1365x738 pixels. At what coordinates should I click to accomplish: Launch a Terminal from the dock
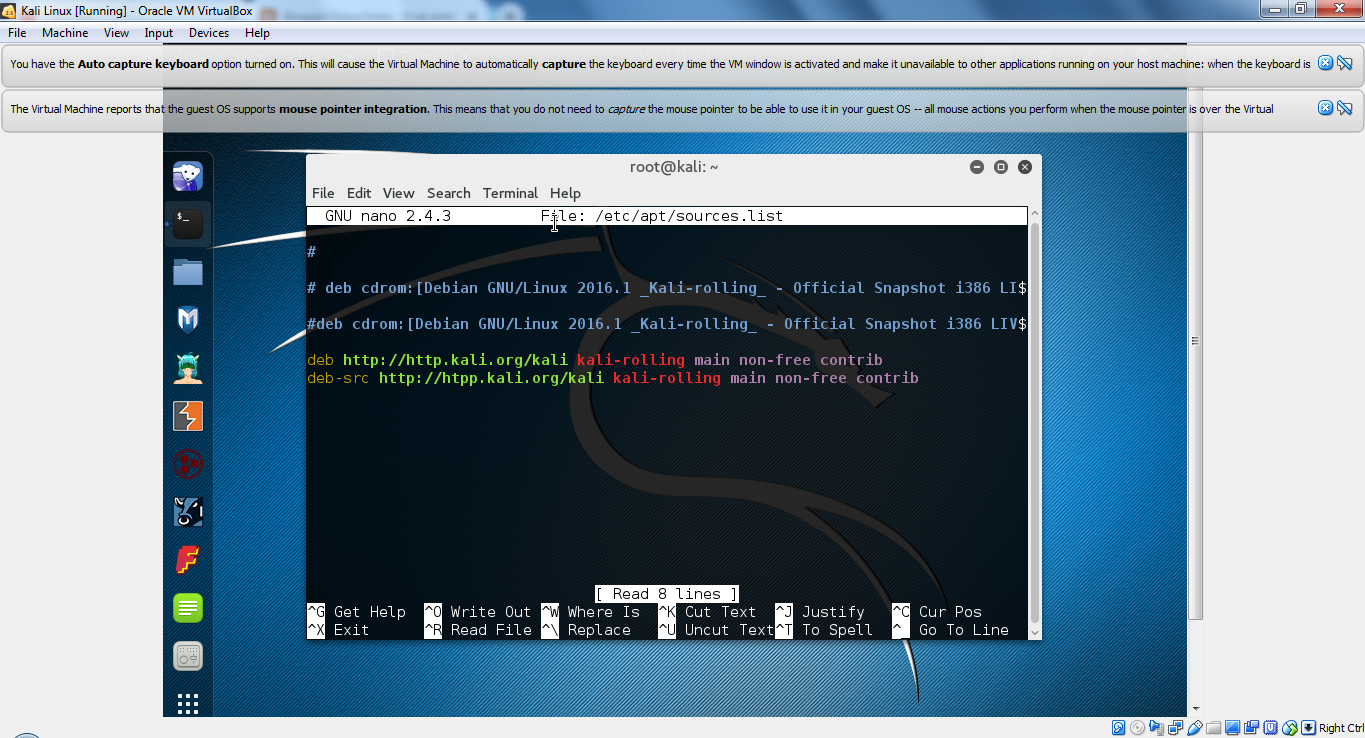click(x=187, y=222)
